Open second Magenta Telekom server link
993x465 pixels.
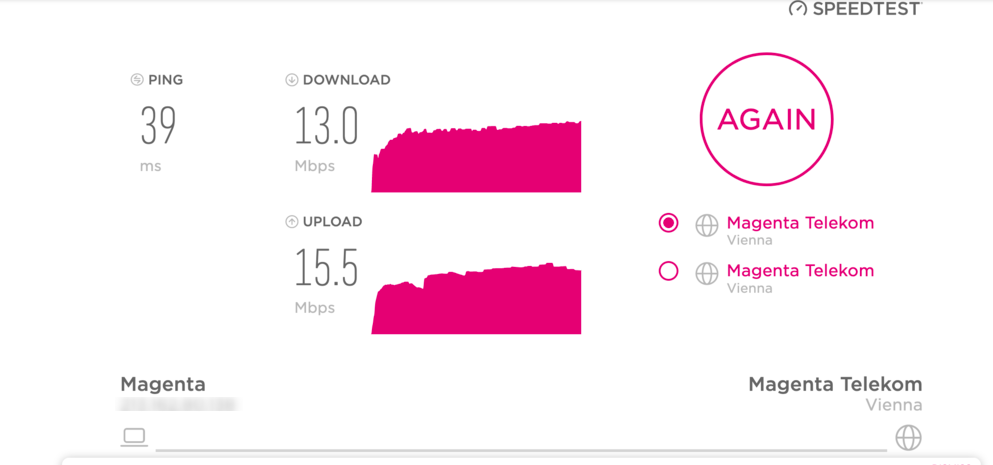click(800, 271)
